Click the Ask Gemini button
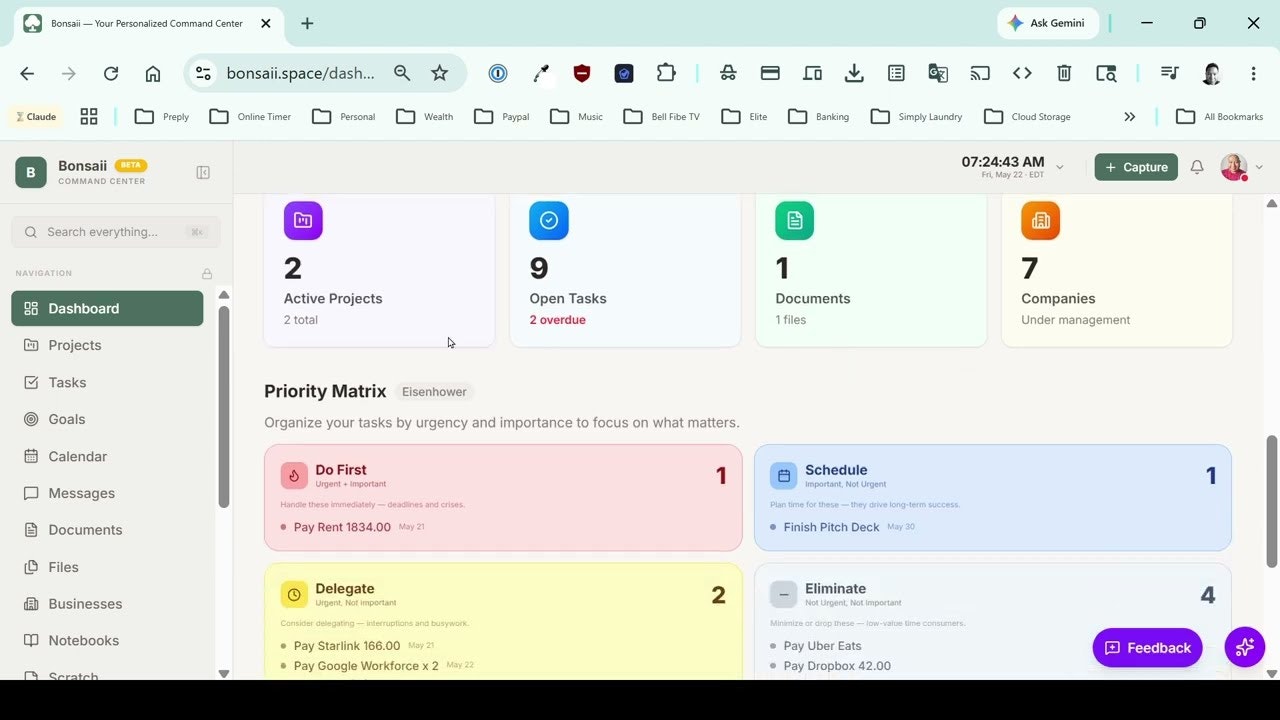This screenshot has height=720, width=1280. [1047, 23]
